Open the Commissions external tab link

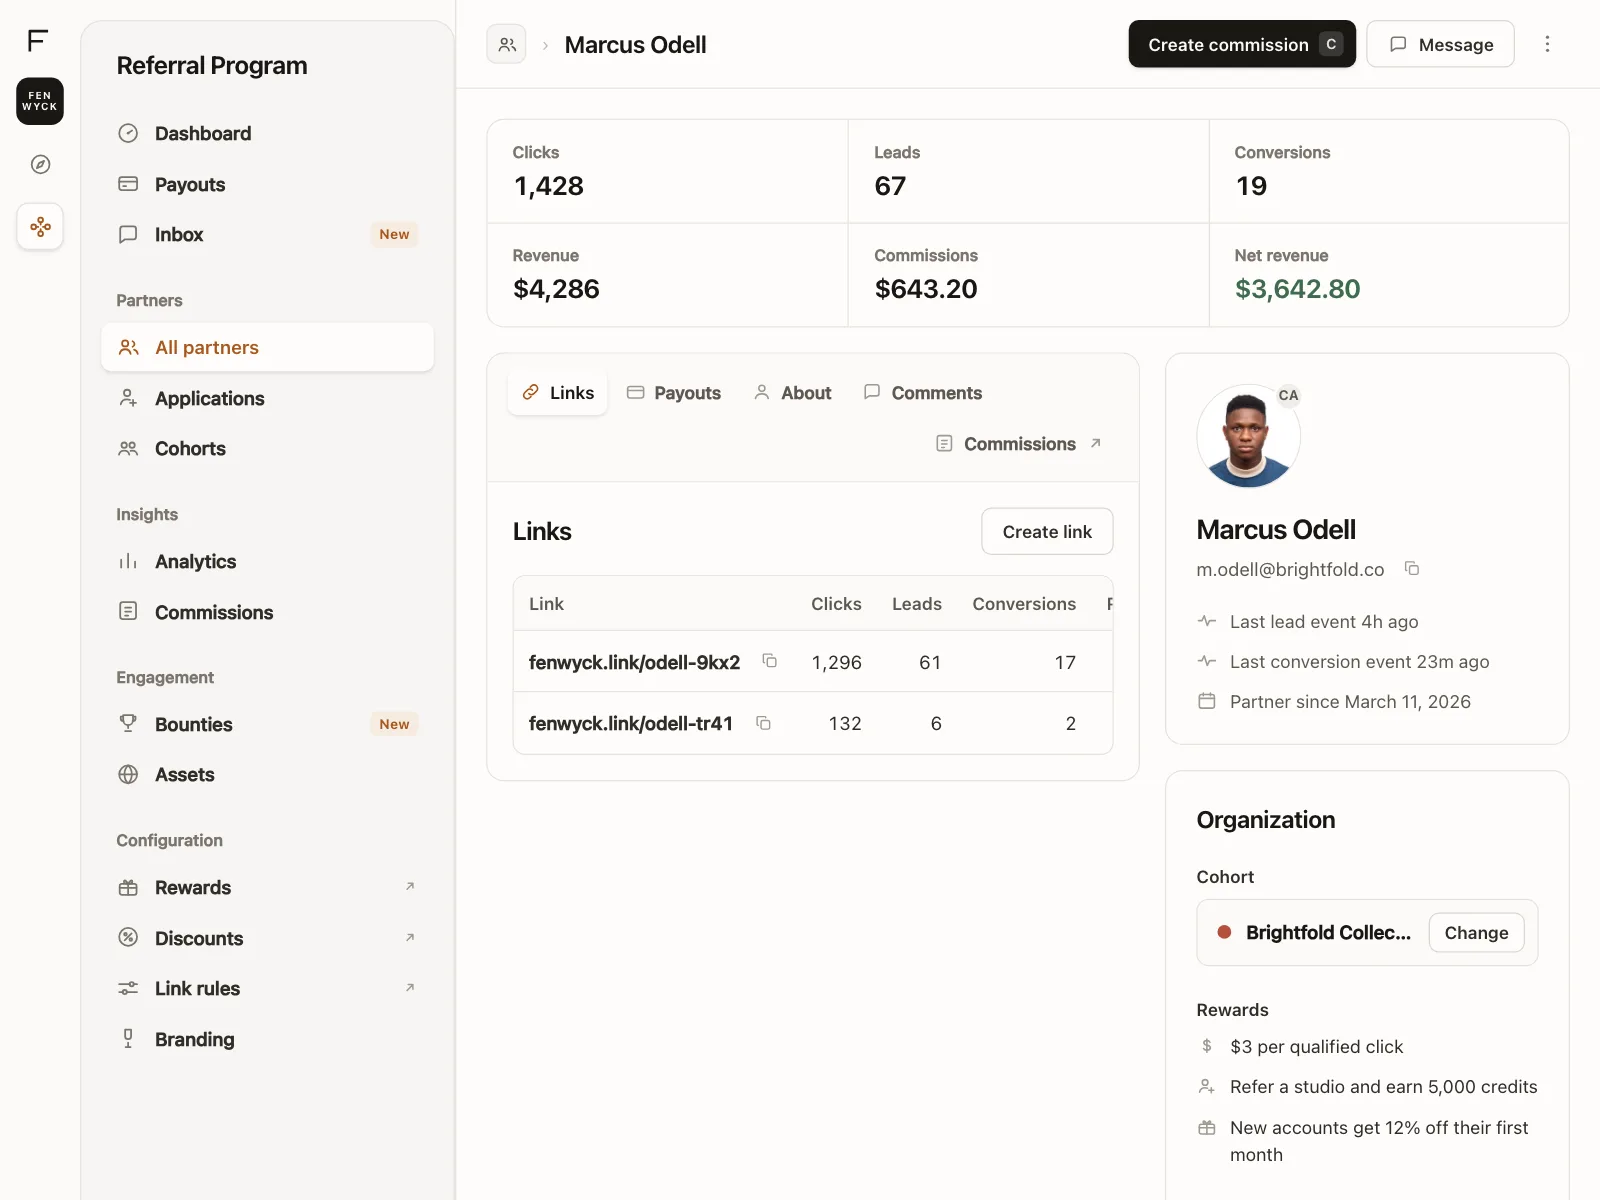pos(1019,443)
